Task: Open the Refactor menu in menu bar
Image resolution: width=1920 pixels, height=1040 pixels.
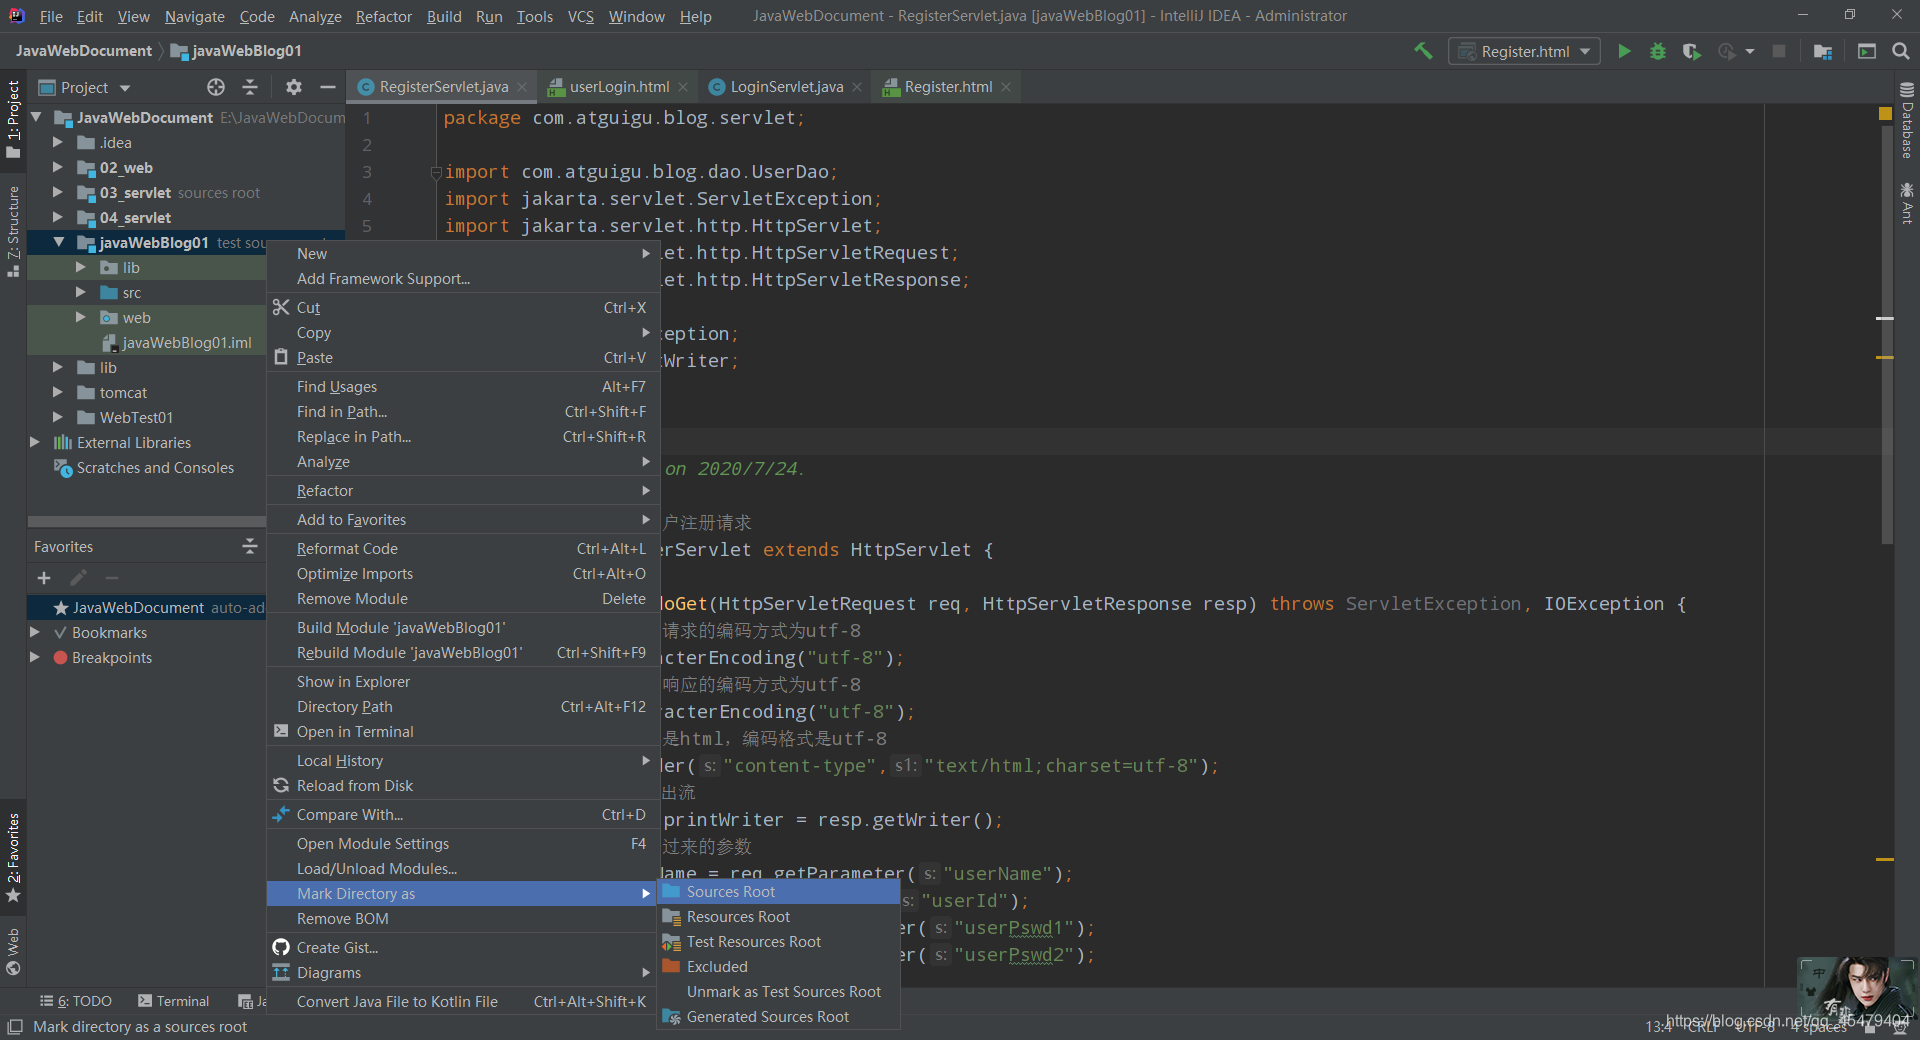Action: (x=383, y=16)
